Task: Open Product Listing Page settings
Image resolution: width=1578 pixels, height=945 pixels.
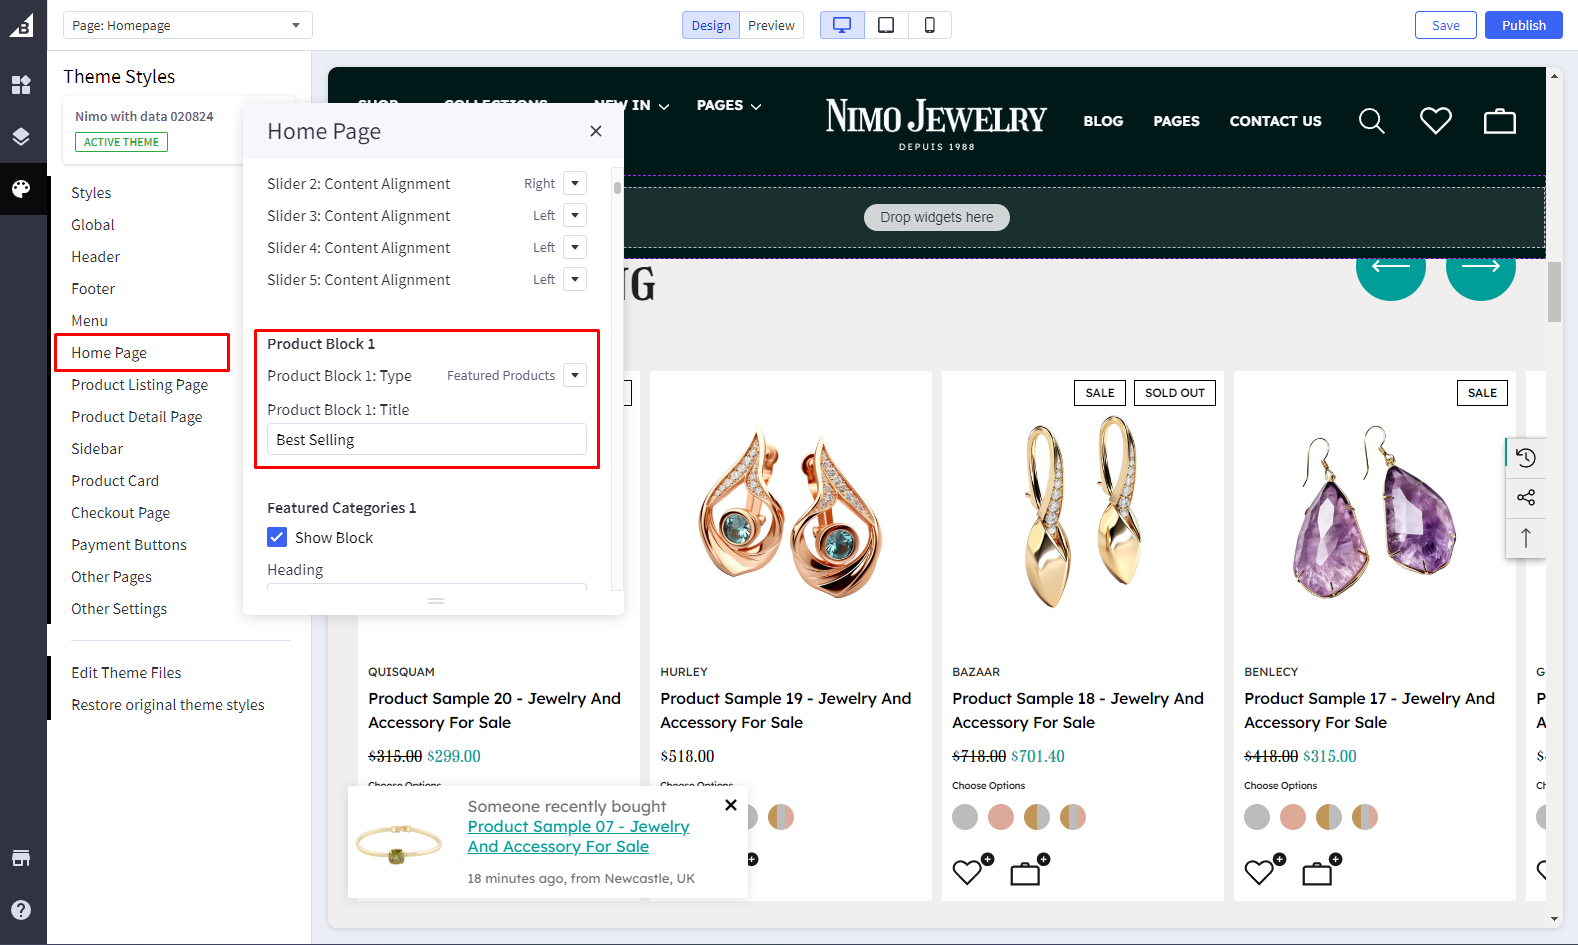Action: coord(139,385)
